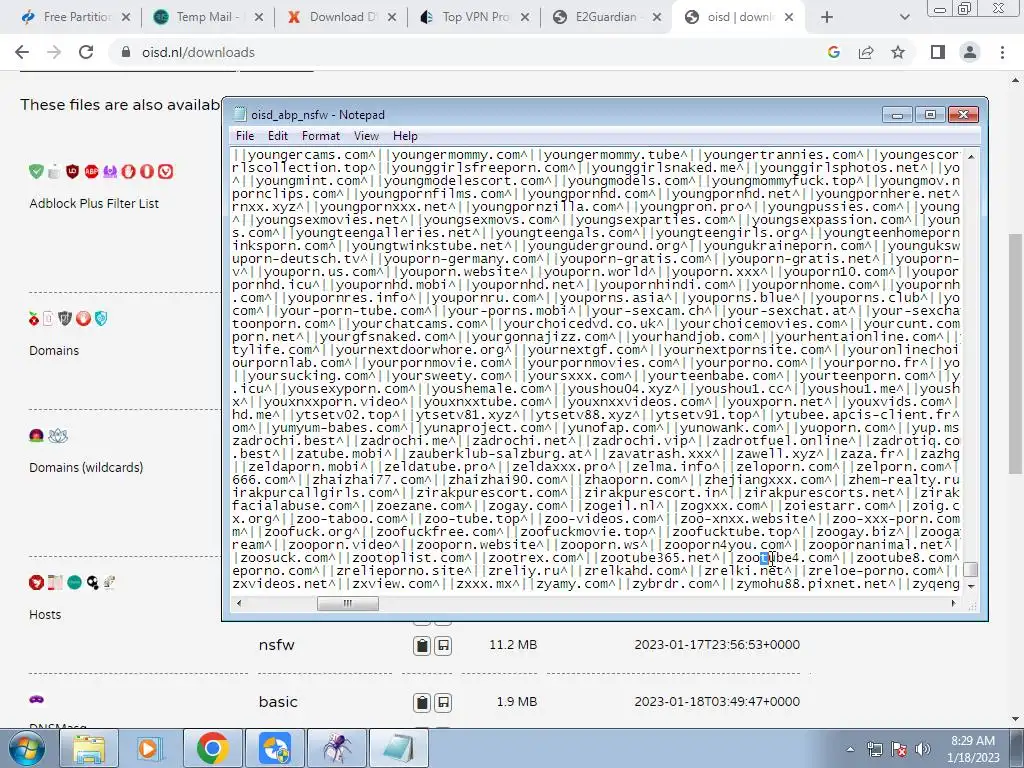Click the lotus flower icon above Domains (wildcards)
This screenshot has width=1024, height=768.
[x=58, y=436]
